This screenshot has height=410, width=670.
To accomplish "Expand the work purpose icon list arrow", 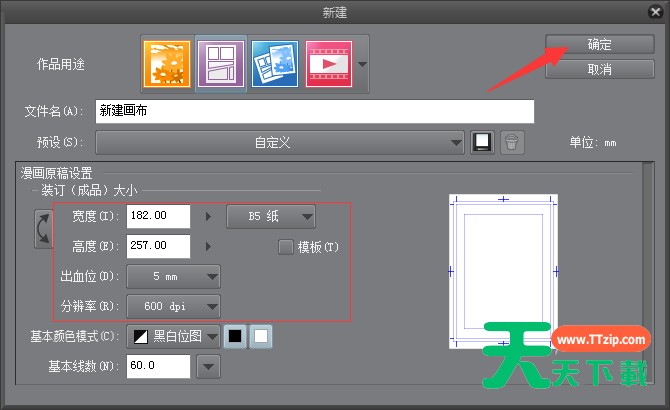I will tap(362, 64).
